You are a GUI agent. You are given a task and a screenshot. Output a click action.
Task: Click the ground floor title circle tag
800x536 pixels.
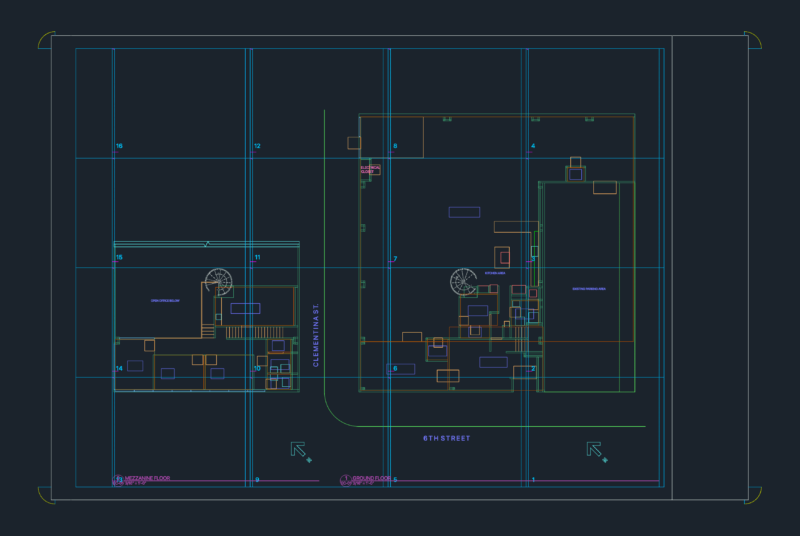[345, 480]
